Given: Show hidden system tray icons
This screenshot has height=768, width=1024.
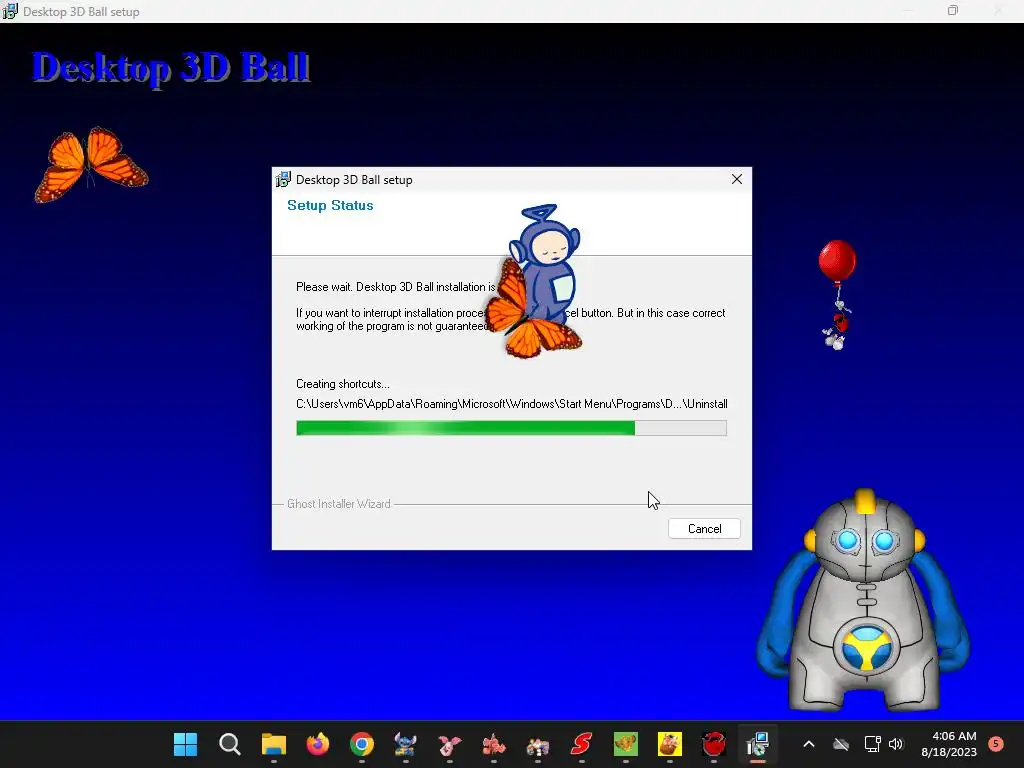Looking at the screenshot, I should coord(808,744).
